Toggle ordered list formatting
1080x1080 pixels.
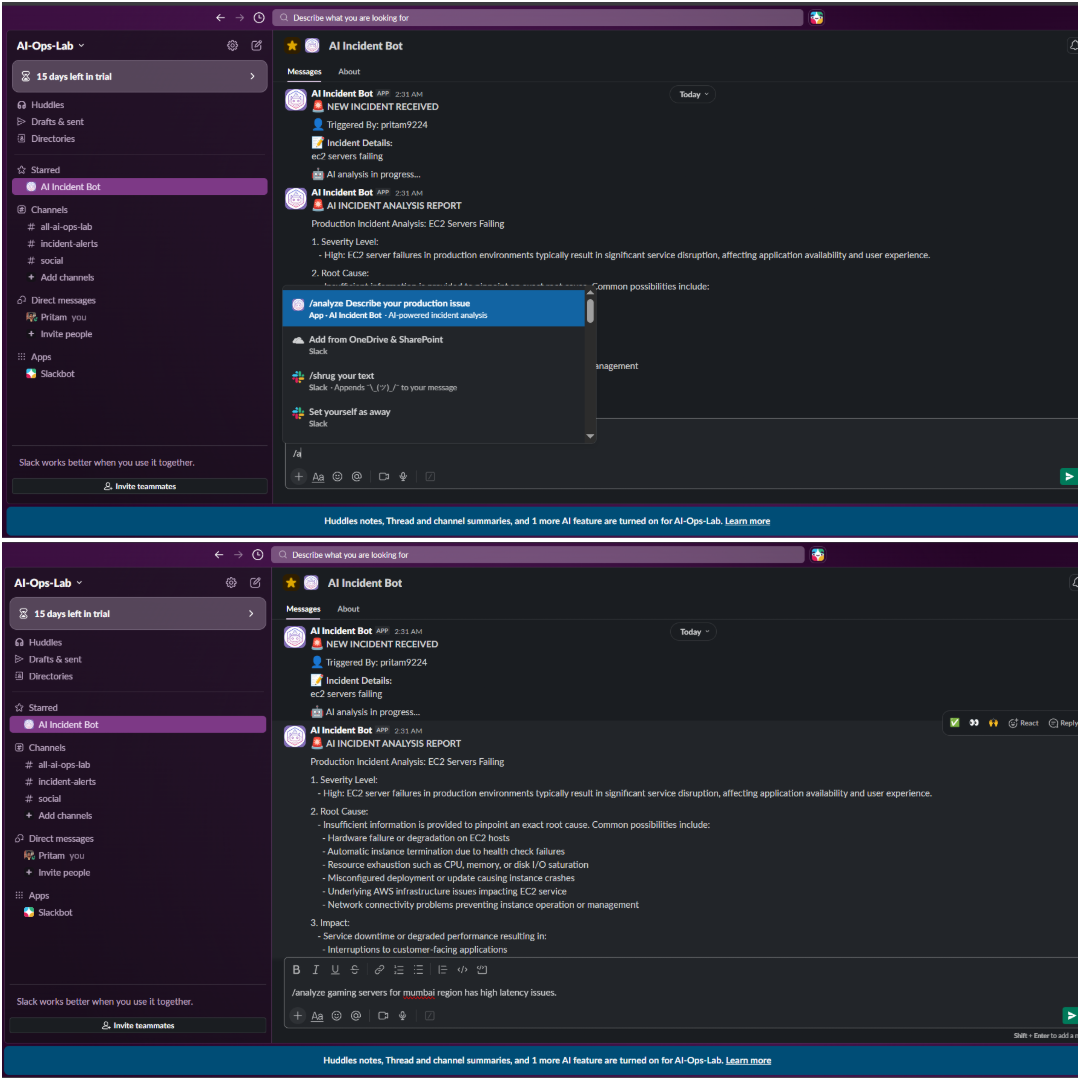399,969
